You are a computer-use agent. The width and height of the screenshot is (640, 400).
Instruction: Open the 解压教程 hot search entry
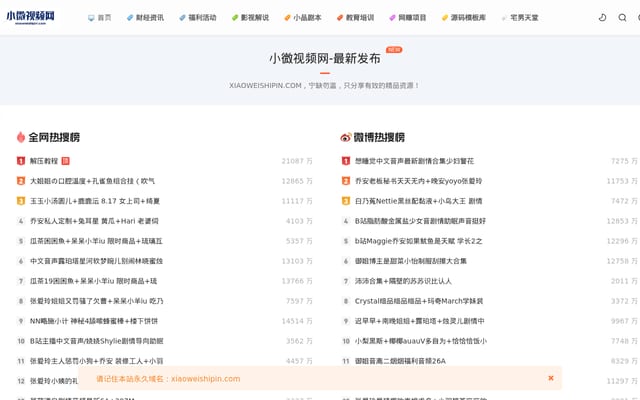pyautogui.click(x=44, y=161)
